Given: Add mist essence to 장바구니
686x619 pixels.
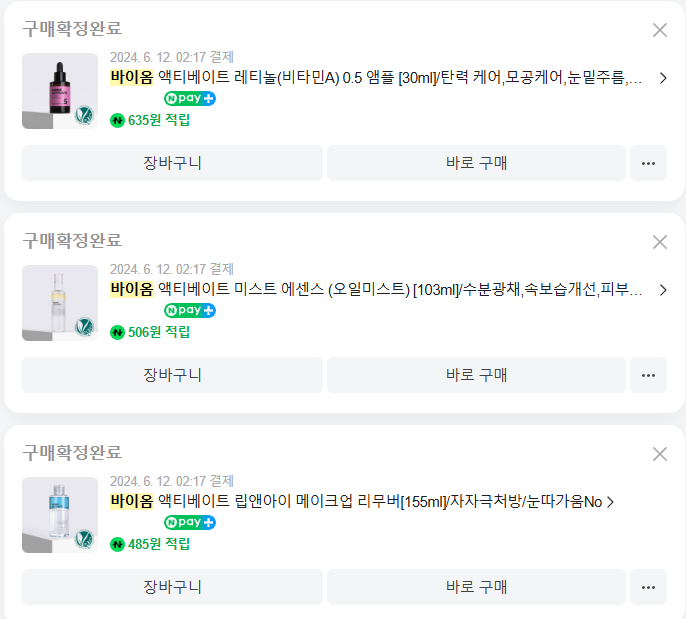Looking at the screenshot, I should pos(172,375).
